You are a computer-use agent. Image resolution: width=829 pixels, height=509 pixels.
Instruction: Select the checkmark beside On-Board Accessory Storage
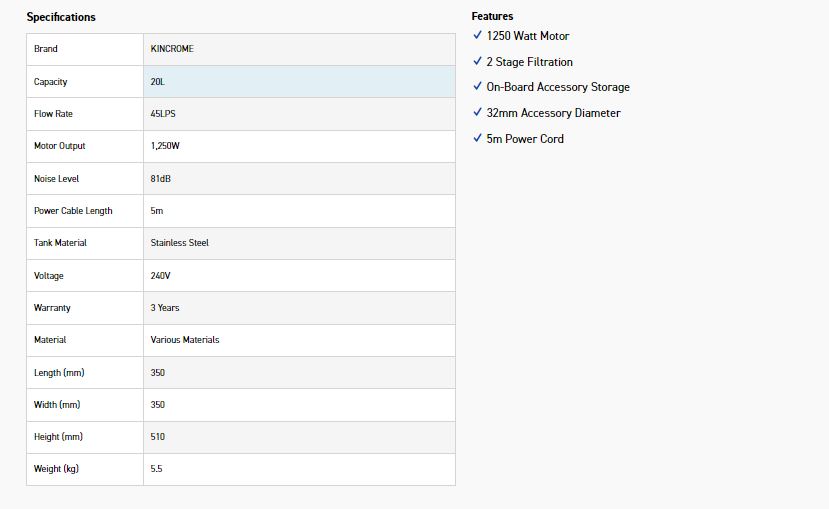click(x=477, y=87)
